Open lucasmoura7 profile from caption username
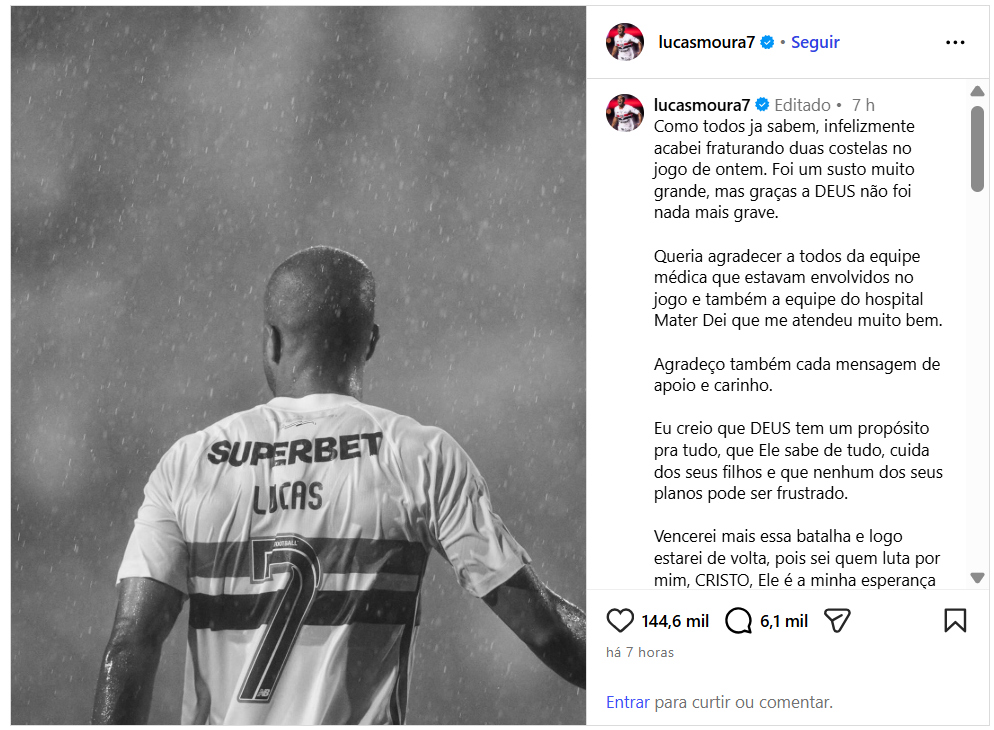This screenshot has width=994, height=730. click(x=702, y=105)
